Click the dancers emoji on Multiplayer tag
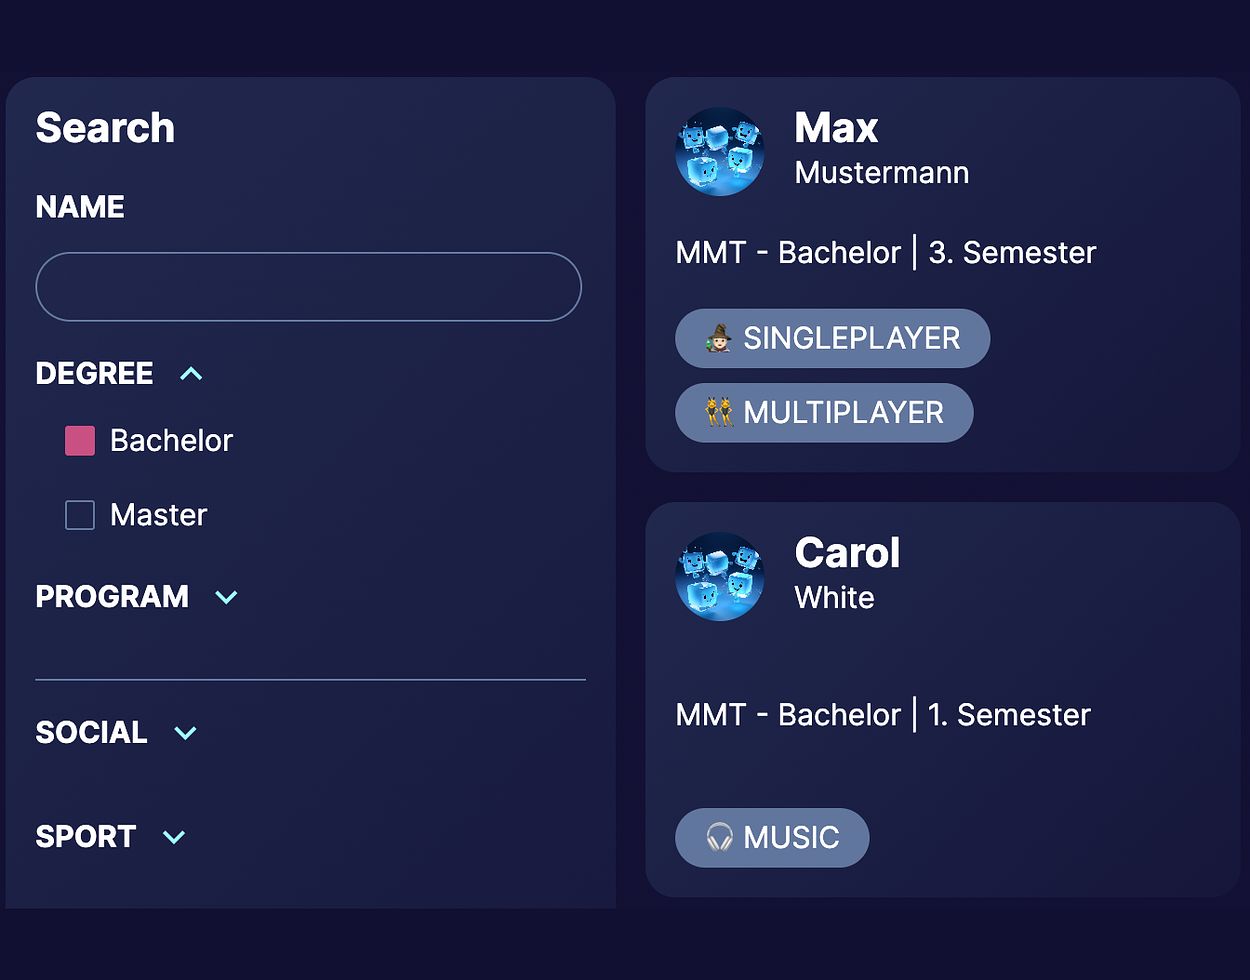Screen dimensions: 1250x980 coord(718,412)
